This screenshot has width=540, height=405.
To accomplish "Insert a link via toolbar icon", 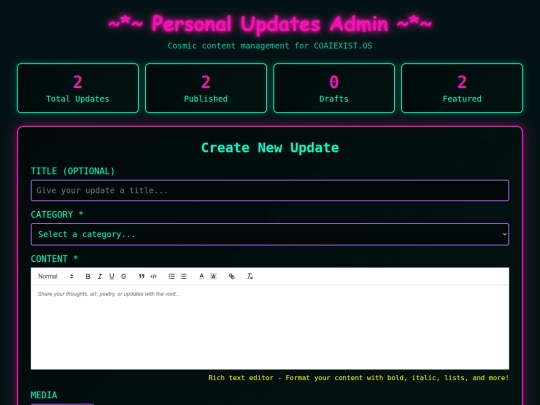I will click(231, 276).
